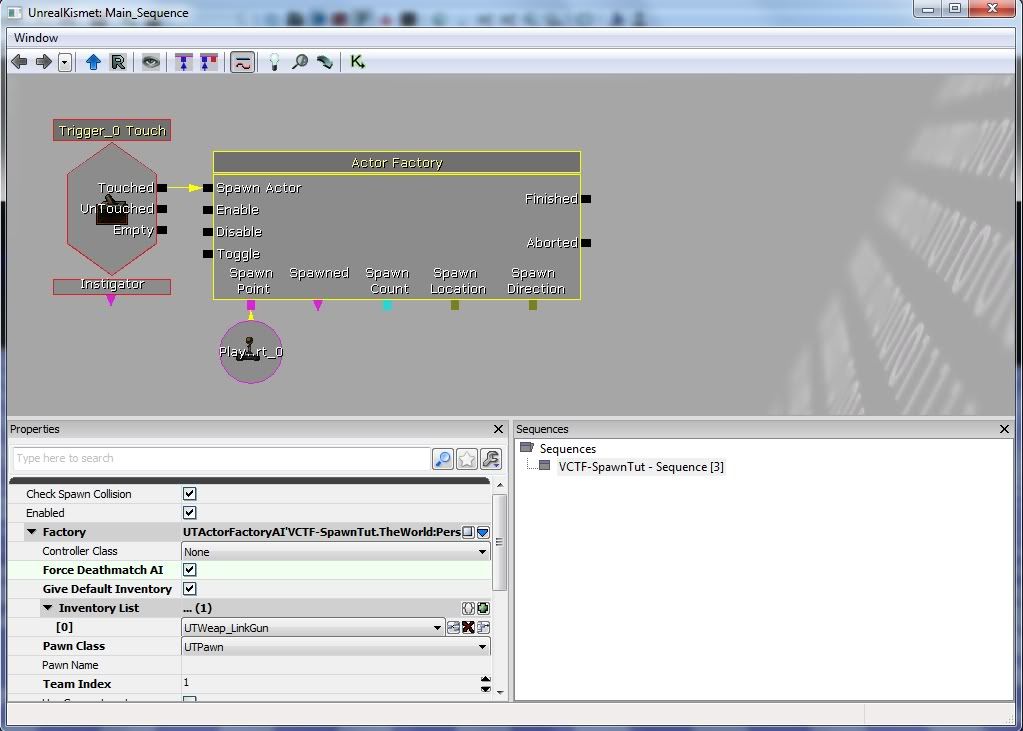Click the empty Inventory List array icon

pyautogui.click(x=468, y=608)
